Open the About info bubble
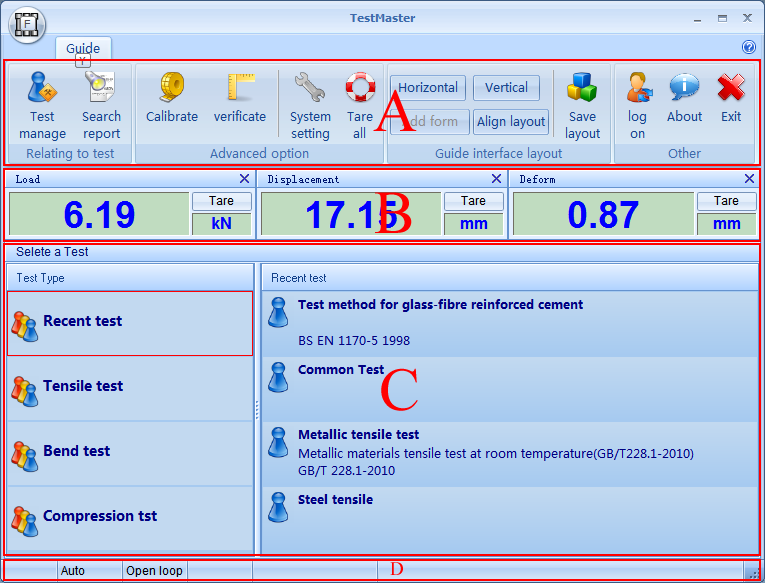Screen dimensions: 765x583 (x=684, y=98)
